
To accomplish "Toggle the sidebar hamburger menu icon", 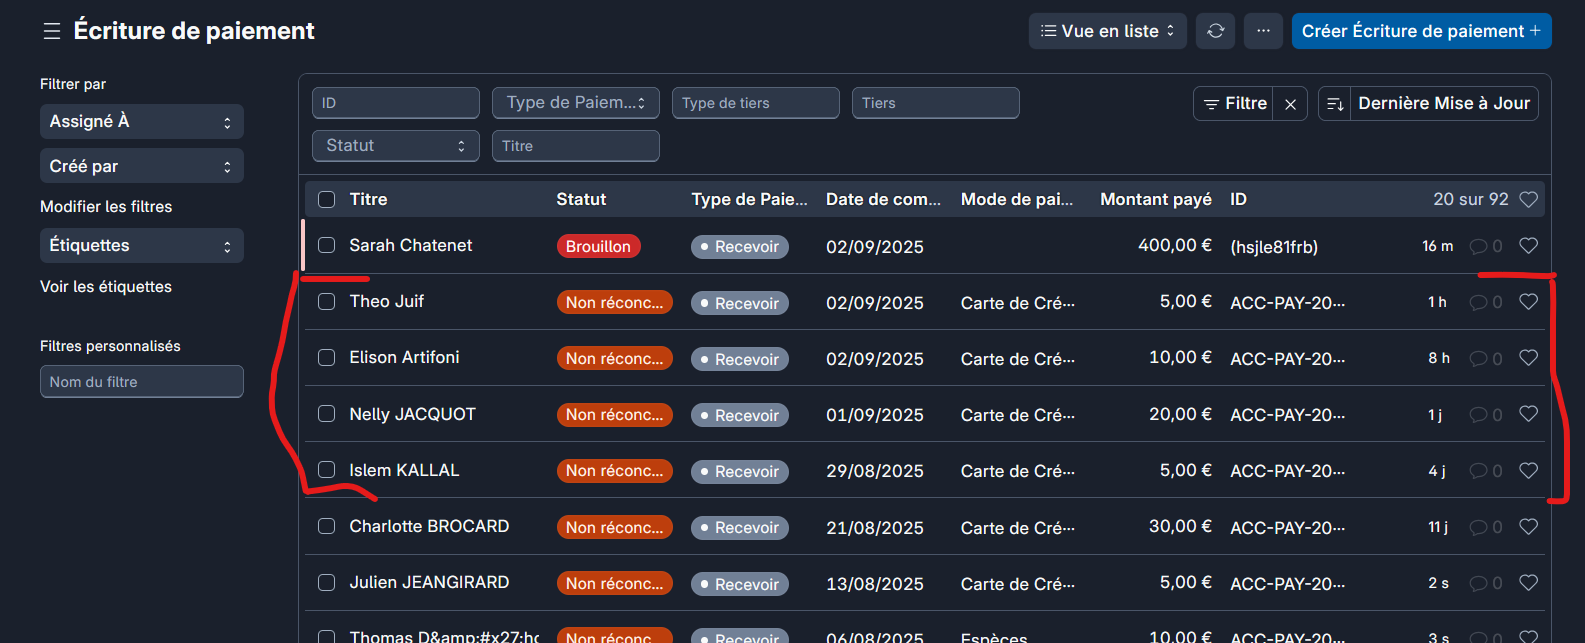I will [x=52, y=31].
